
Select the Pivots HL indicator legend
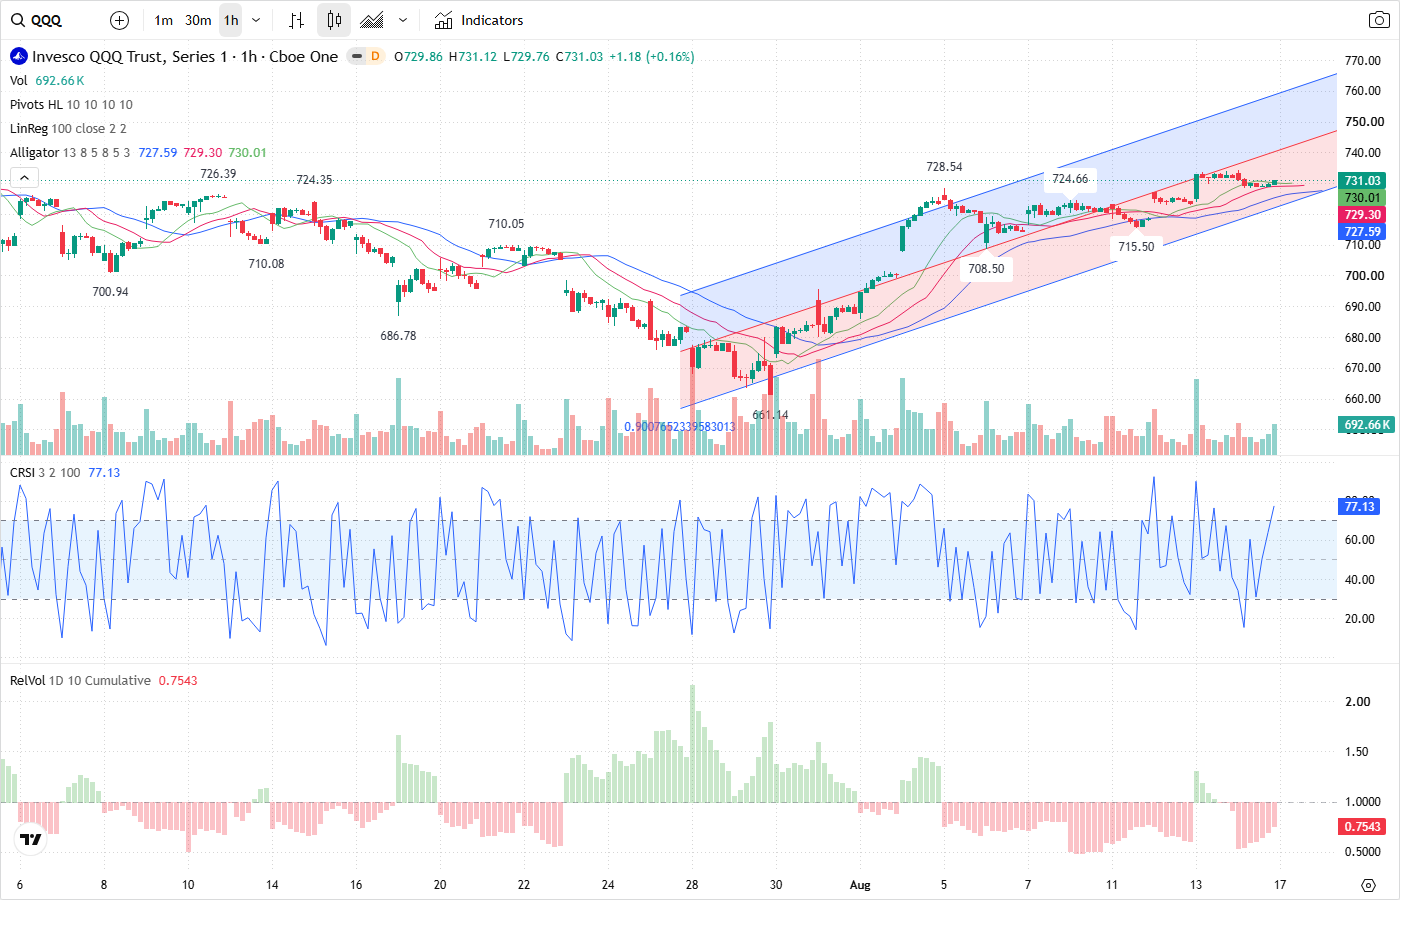point(71,105)
